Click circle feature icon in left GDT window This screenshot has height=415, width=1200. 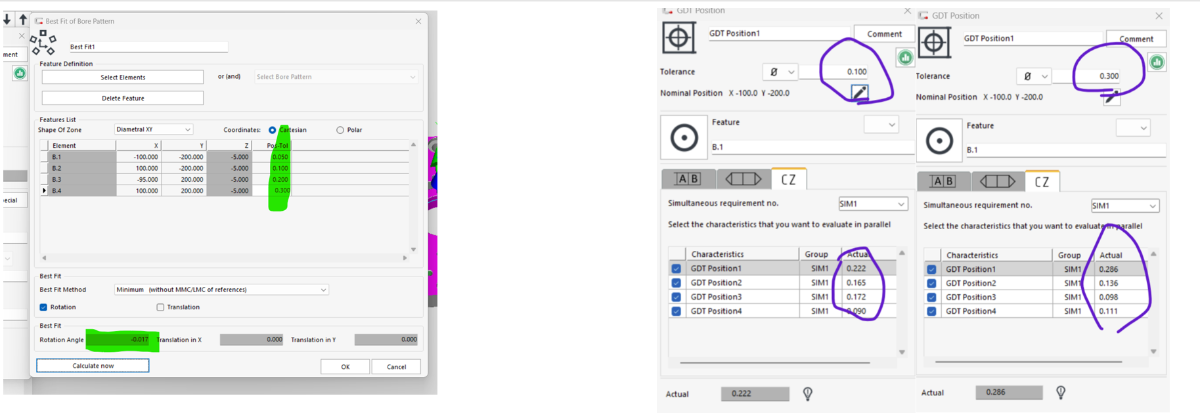tap(682, 135)
